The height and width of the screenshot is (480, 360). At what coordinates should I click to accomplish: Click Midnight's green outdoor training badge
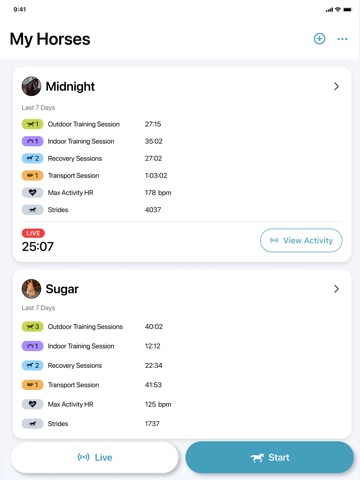(x=32, y=124)
